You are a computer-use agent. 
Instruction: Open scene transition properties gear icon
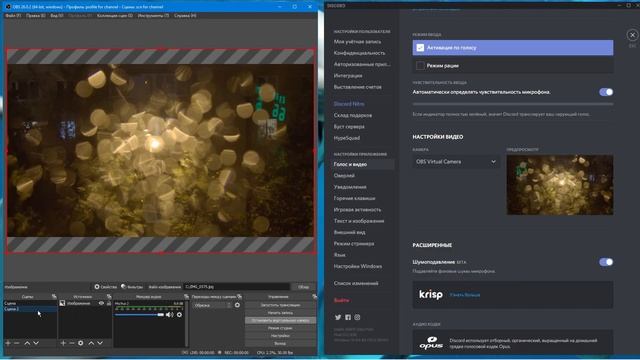tap(237, 305)
